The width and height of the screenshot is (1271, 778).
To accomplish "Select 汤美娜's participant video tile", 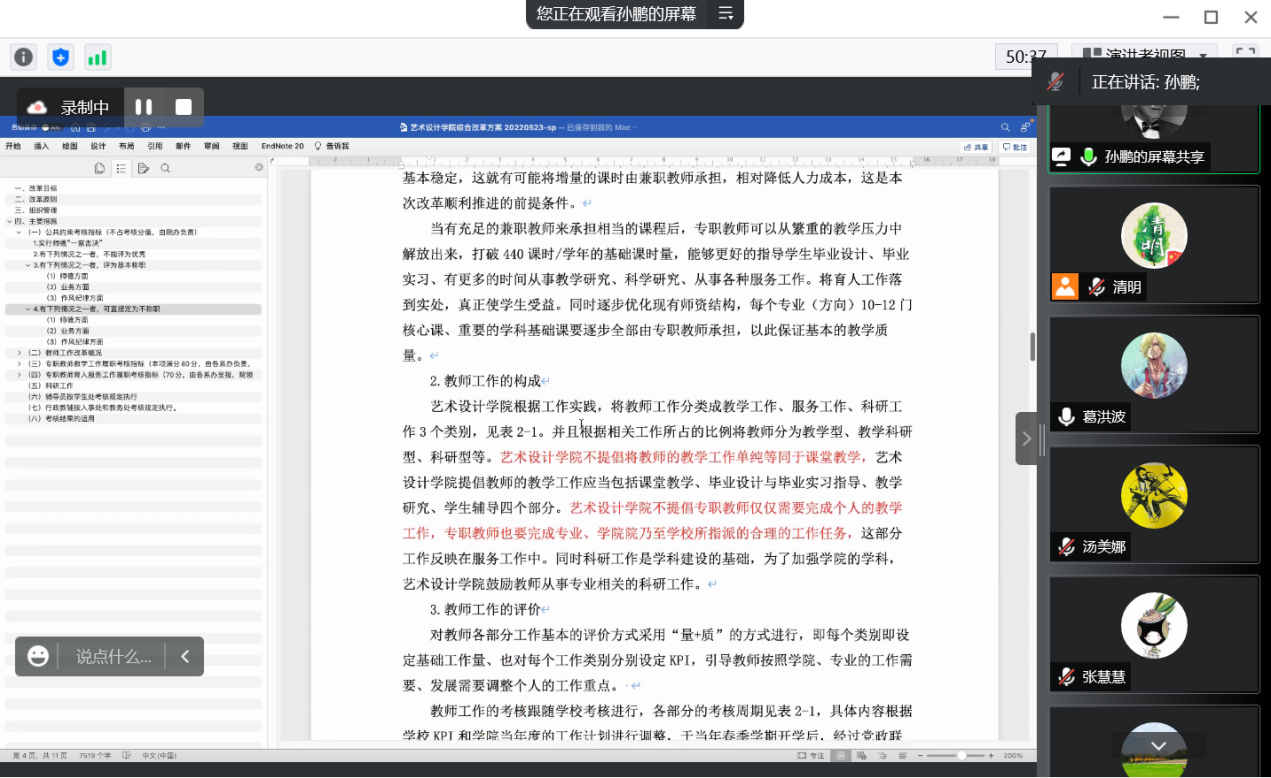I will 1153,504.
